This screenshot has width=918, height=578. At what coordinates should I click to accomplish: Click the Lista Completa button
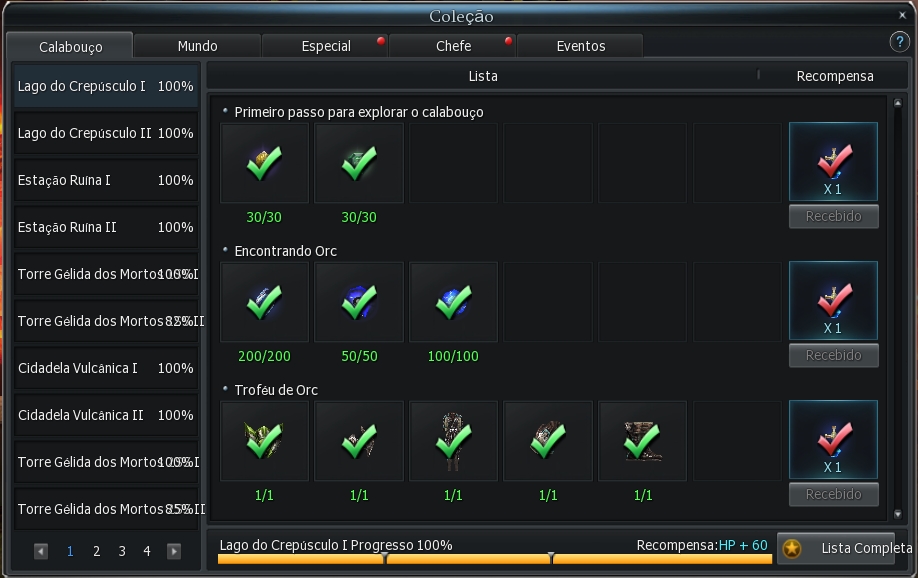(849, 548)
